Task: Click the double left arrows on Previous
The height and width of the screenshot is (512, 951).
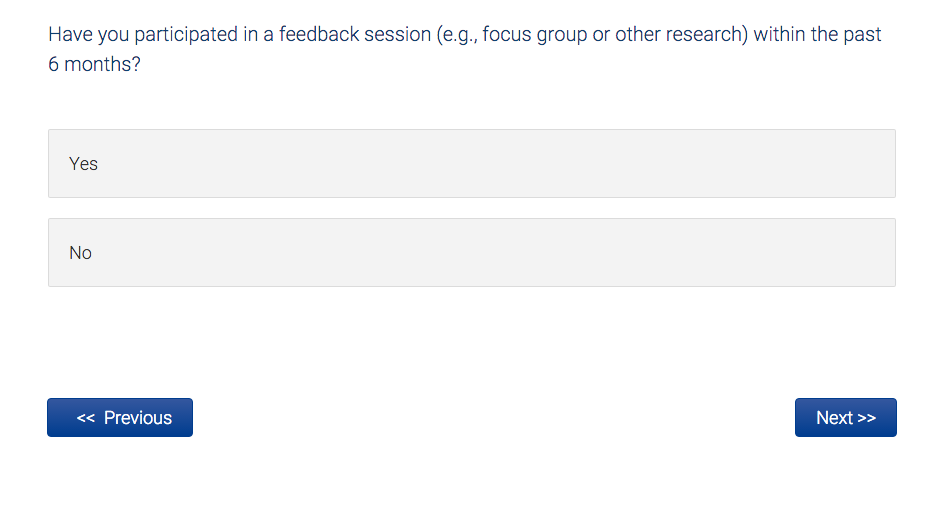Action: tap(86, 418)
